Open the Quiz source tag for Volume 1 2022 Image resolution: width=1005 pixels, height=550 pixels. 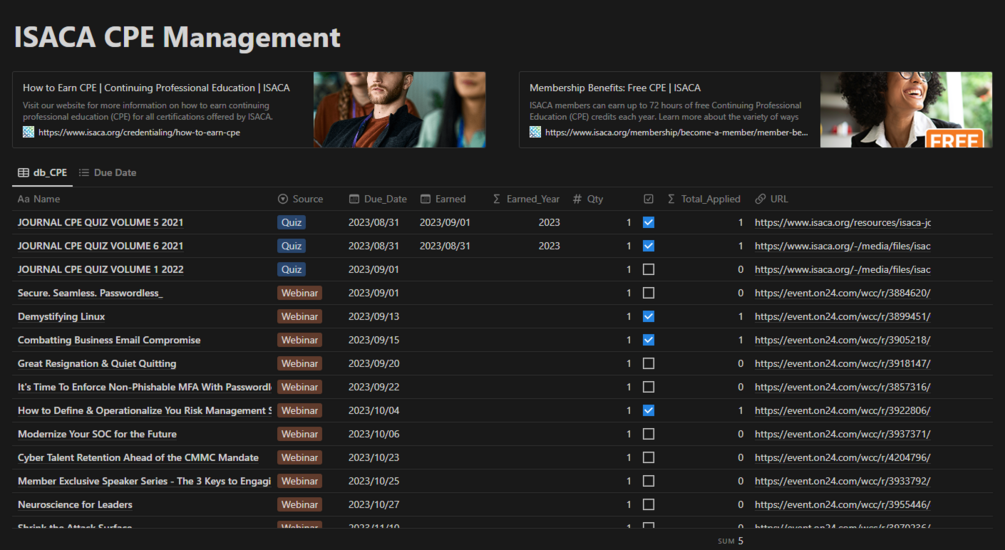coord(292,269)
